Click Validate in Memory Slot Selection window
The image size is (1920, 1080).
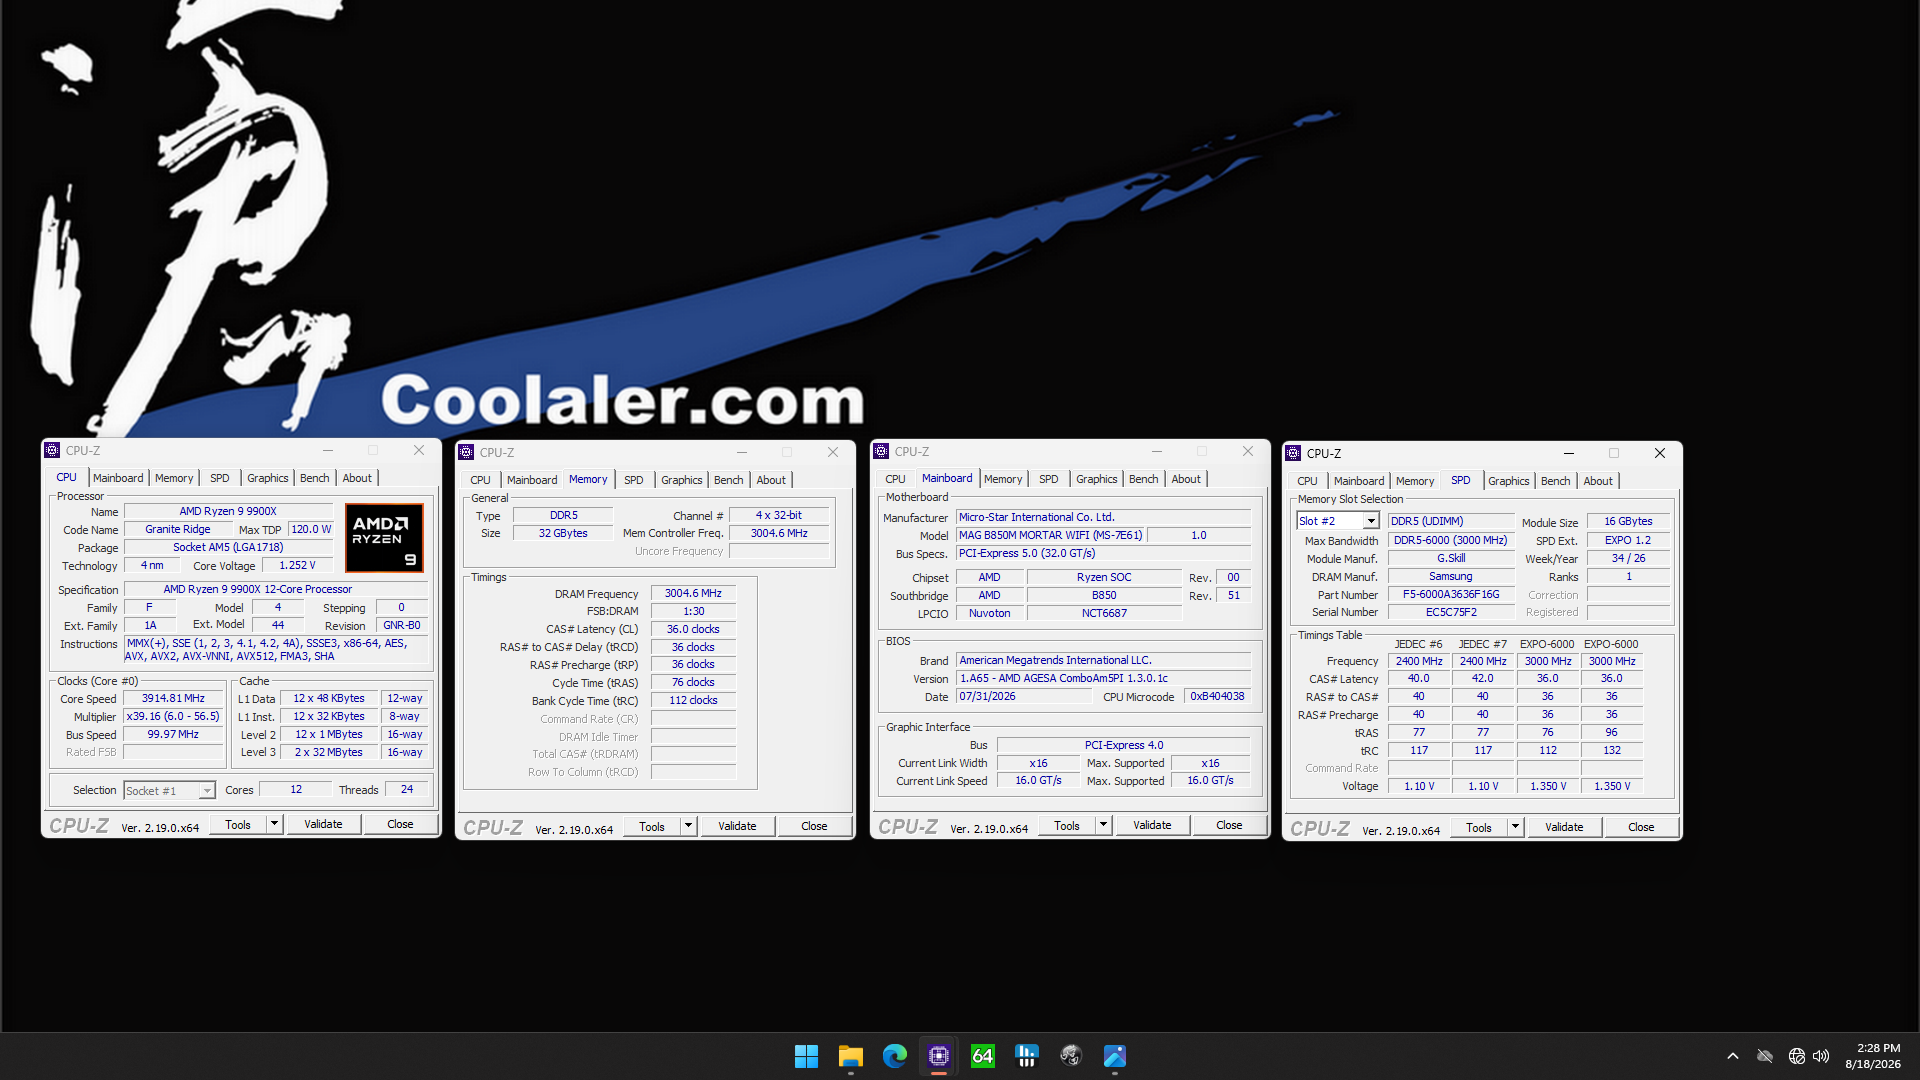pos(1564,828)
